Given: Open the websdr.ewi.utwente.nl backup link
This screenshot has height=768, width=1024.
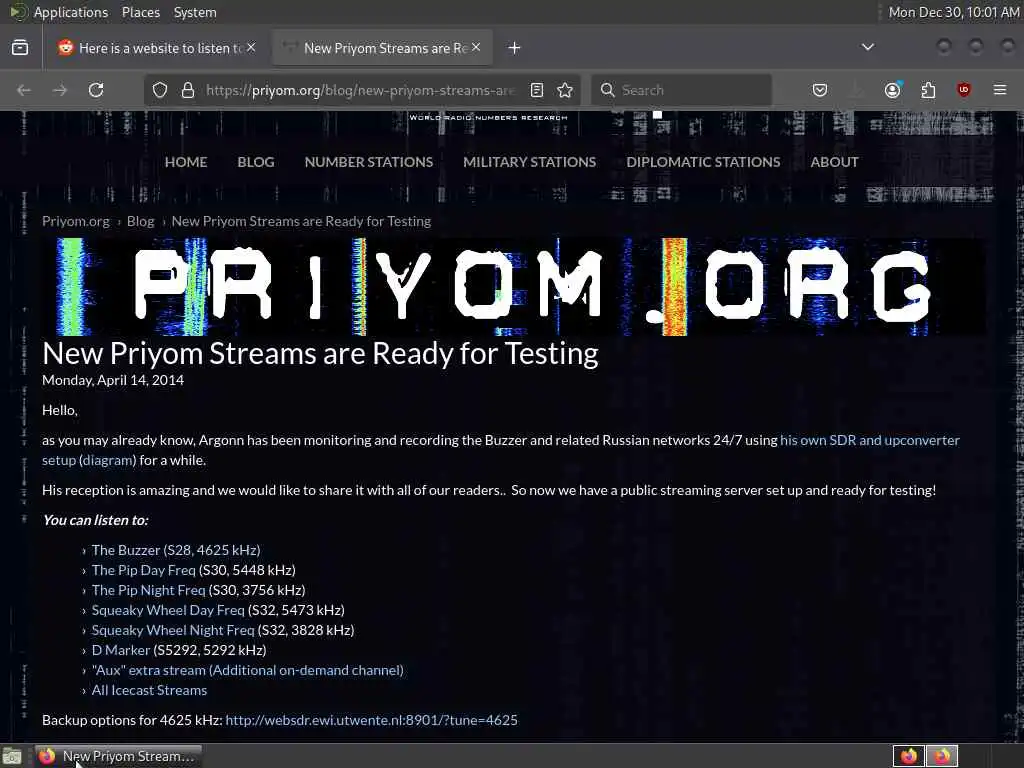Looking at the screenshot, I should point(372,720).
